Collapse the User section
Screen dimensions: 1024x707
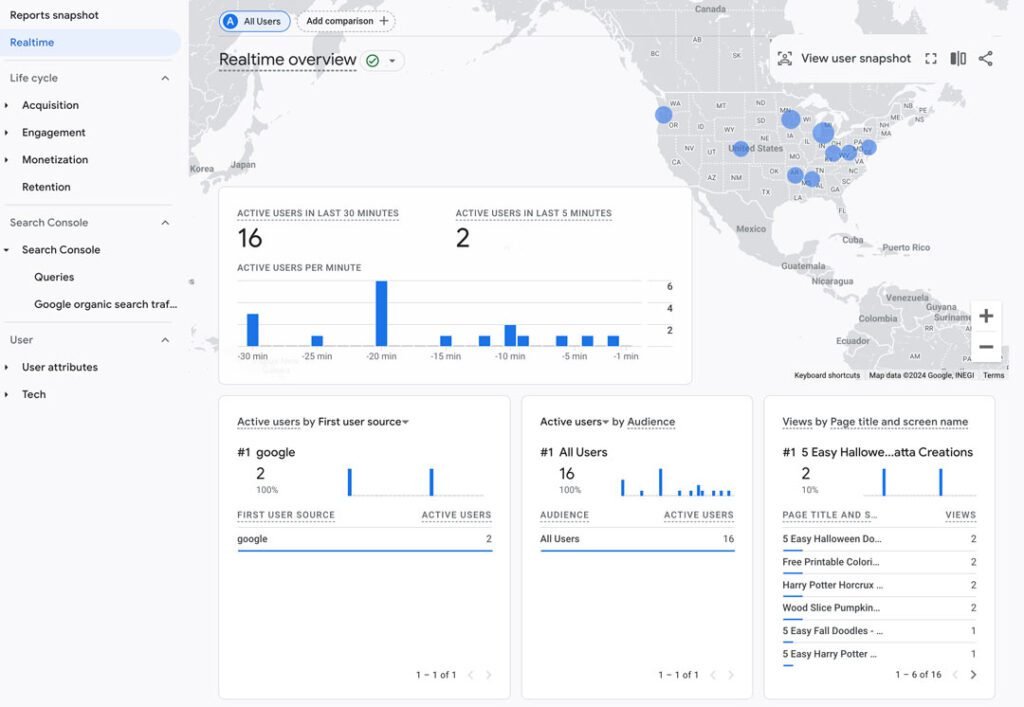(165, 340)
